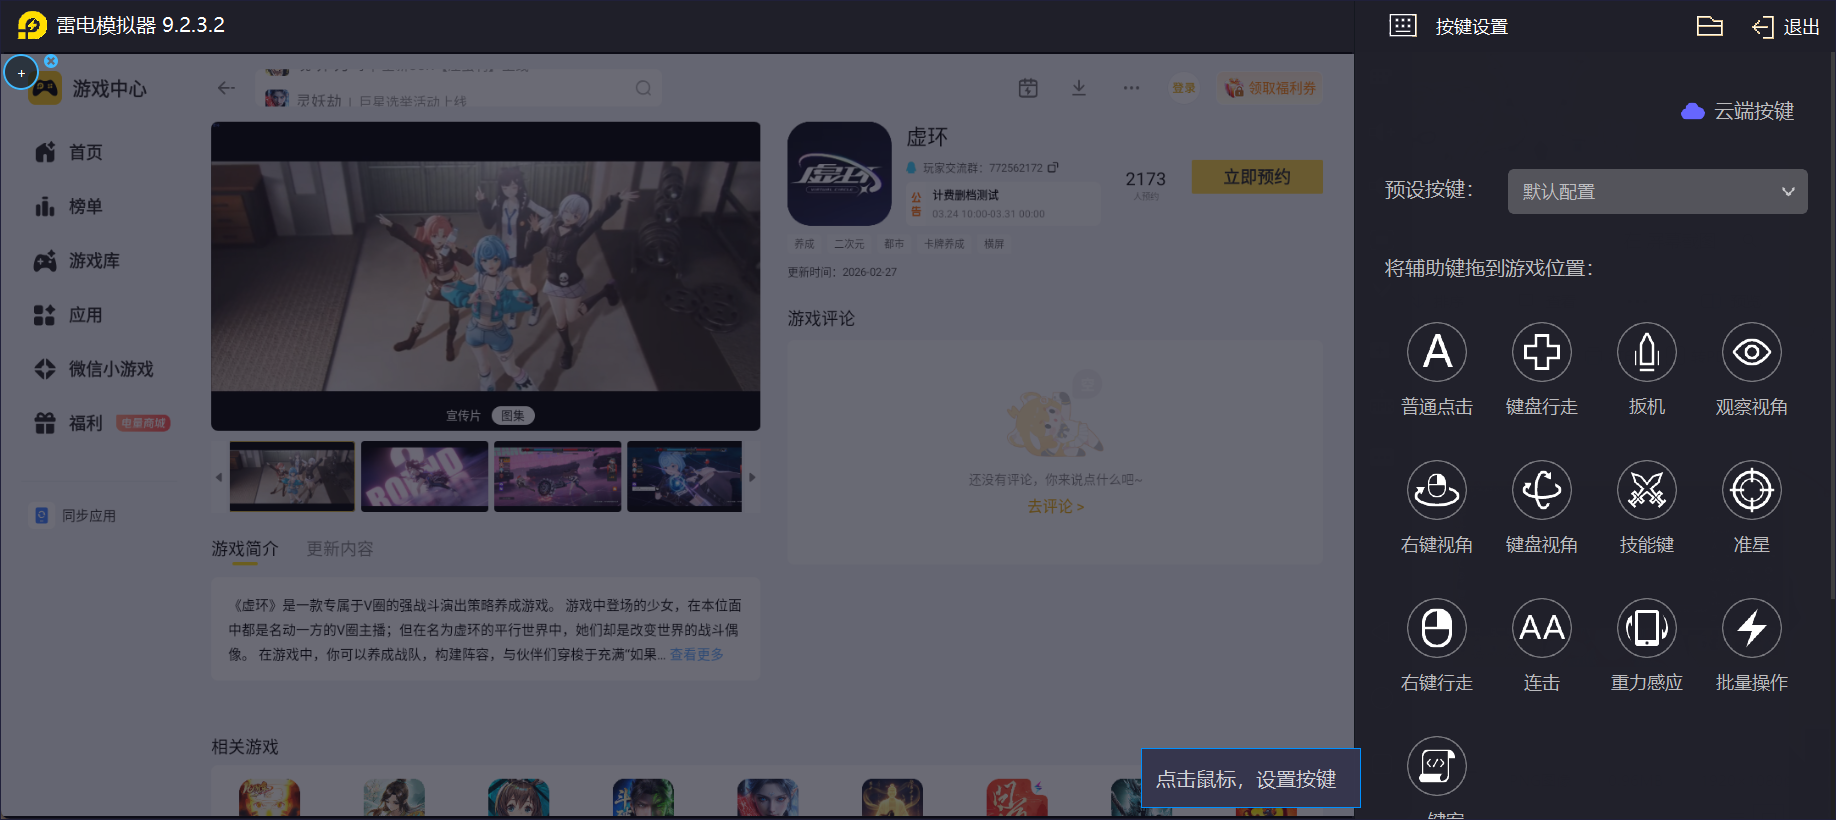This screenshot has width=1836, height=820.
Task: Select the placed plus key marker
Action: 21,73
